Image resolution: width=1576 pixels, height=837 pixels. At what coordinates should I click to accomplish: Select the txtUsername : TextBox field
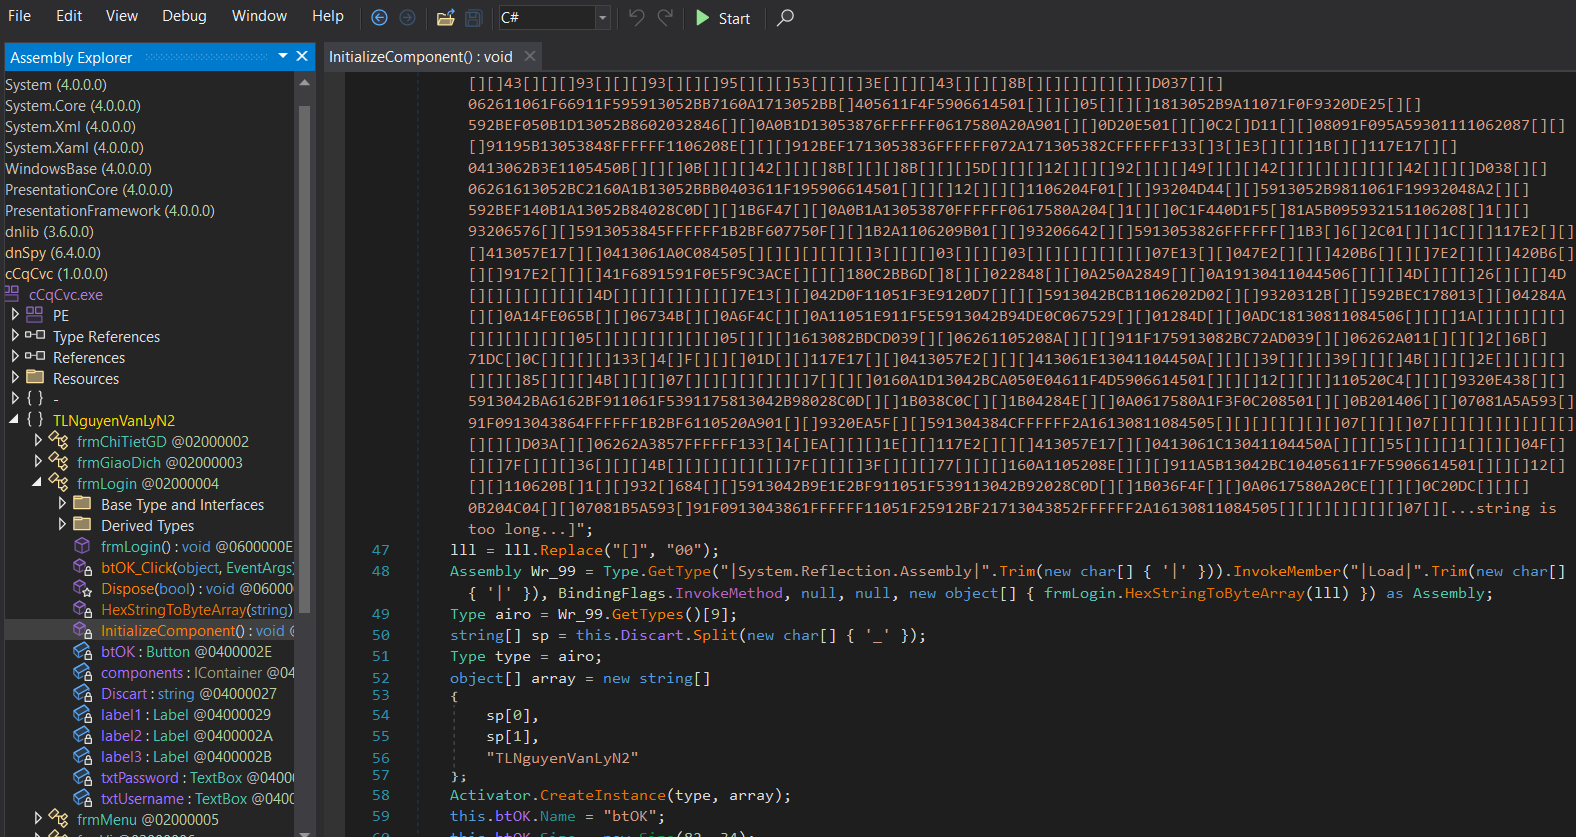tap(197, 798)
